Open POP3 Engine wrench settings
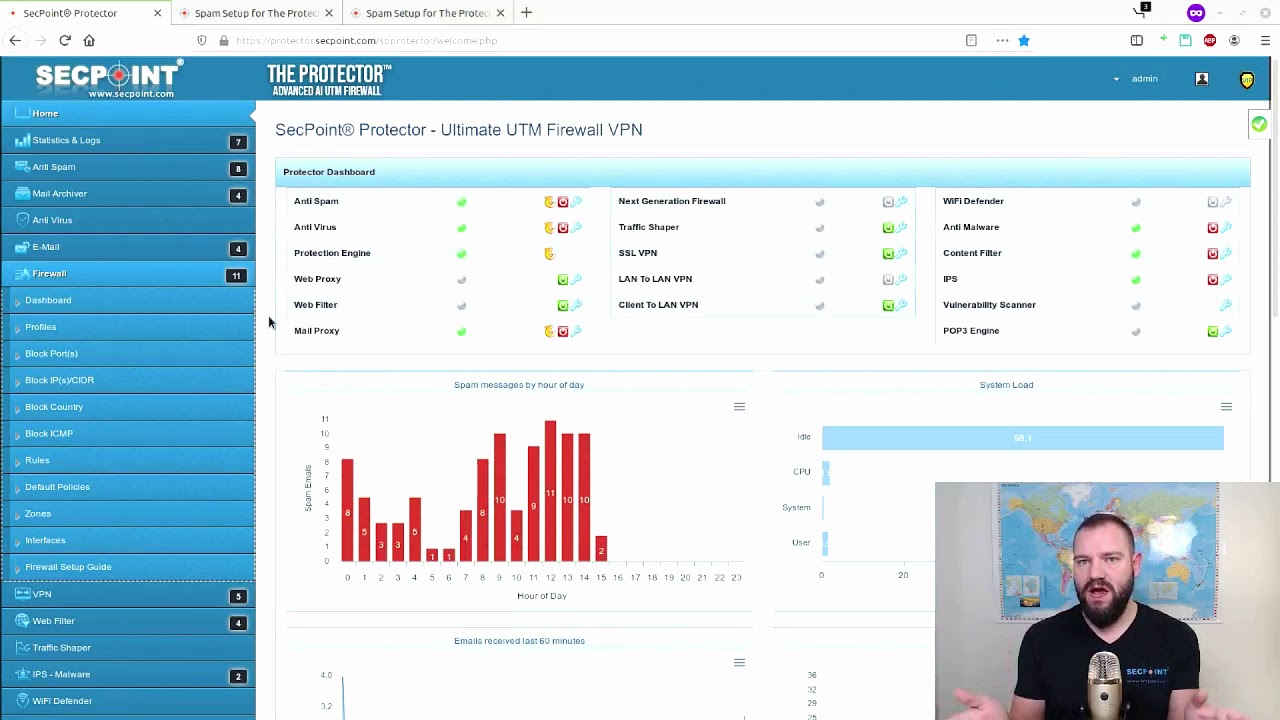This screenshot has width=1280, height=720. pyautogui.click(x=1226, y=332)
